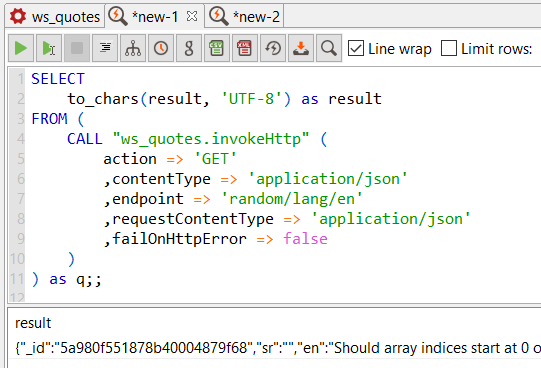This screenshot has height=368, width=541.
Task: Enable the Limit rows checkbox
Action: [449, 48]
